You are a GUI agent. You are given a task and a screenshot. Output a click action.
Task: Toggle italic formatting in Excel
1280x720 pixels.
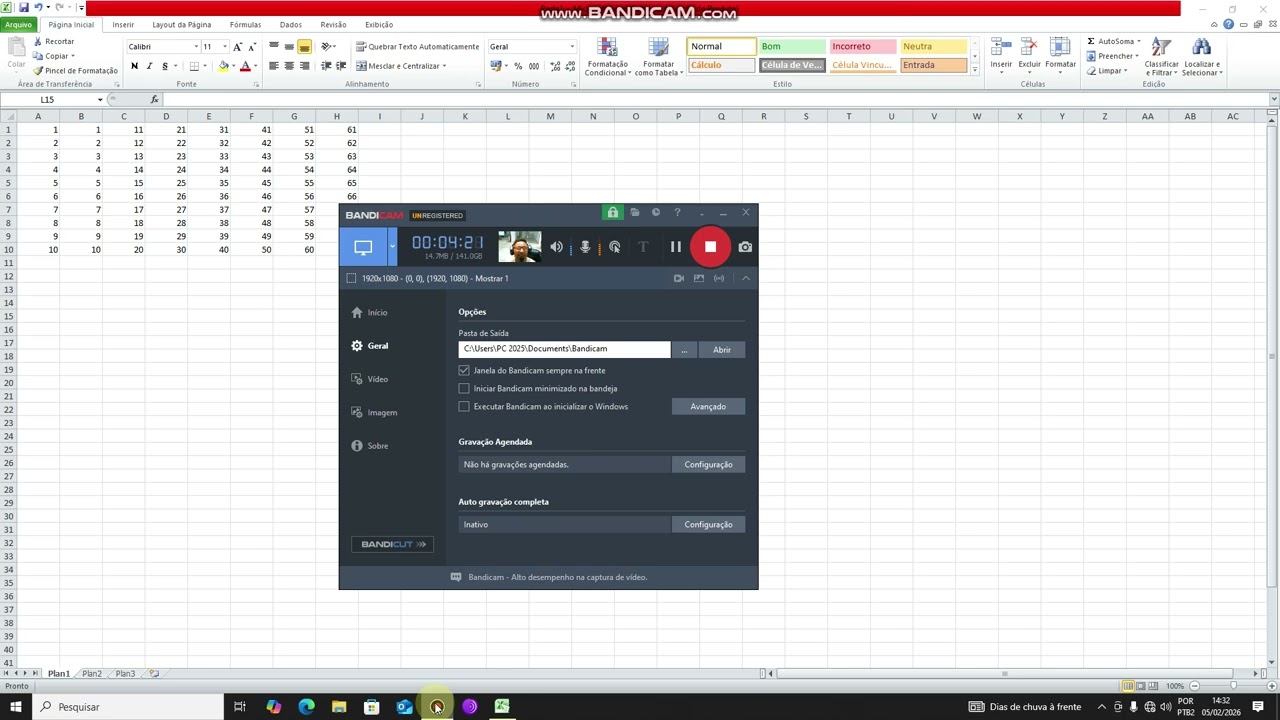click(149, 66)
